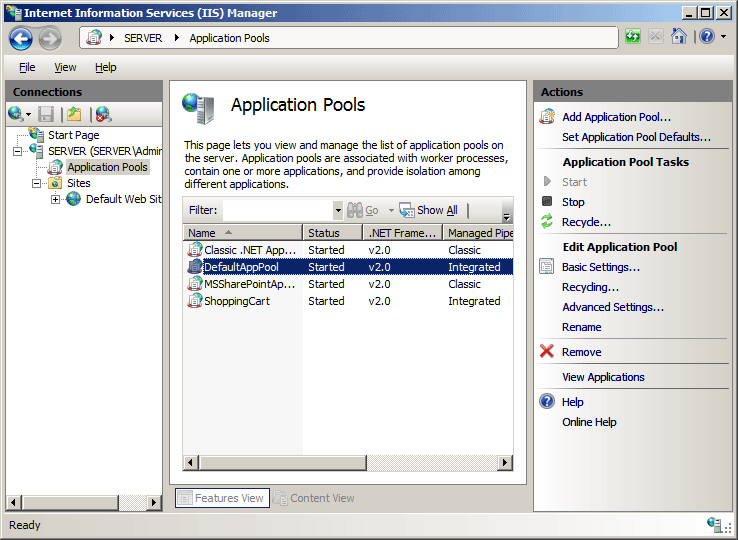Open the Filter dropdown arrow
The width and height of the screenshot is (738, 540).
click(x=337, y=211)
